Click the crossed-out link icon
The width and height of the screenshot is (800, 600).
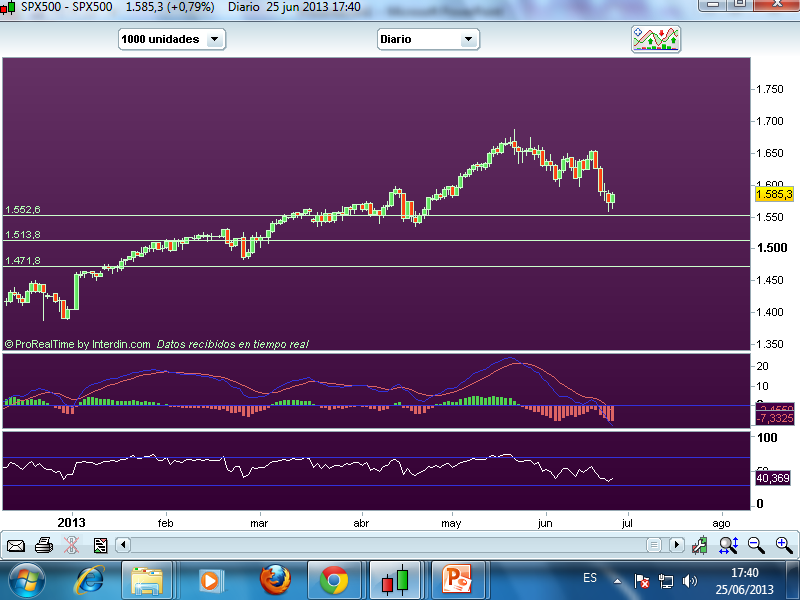point(71,545)
